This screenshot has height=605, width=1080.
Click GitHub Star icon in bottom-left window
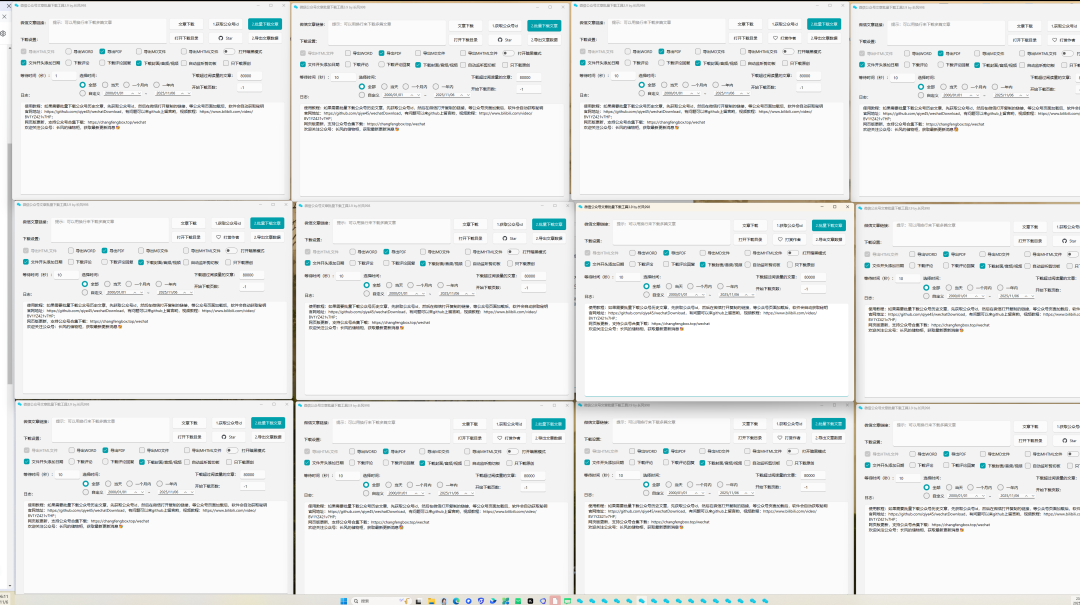click(223, 437)
